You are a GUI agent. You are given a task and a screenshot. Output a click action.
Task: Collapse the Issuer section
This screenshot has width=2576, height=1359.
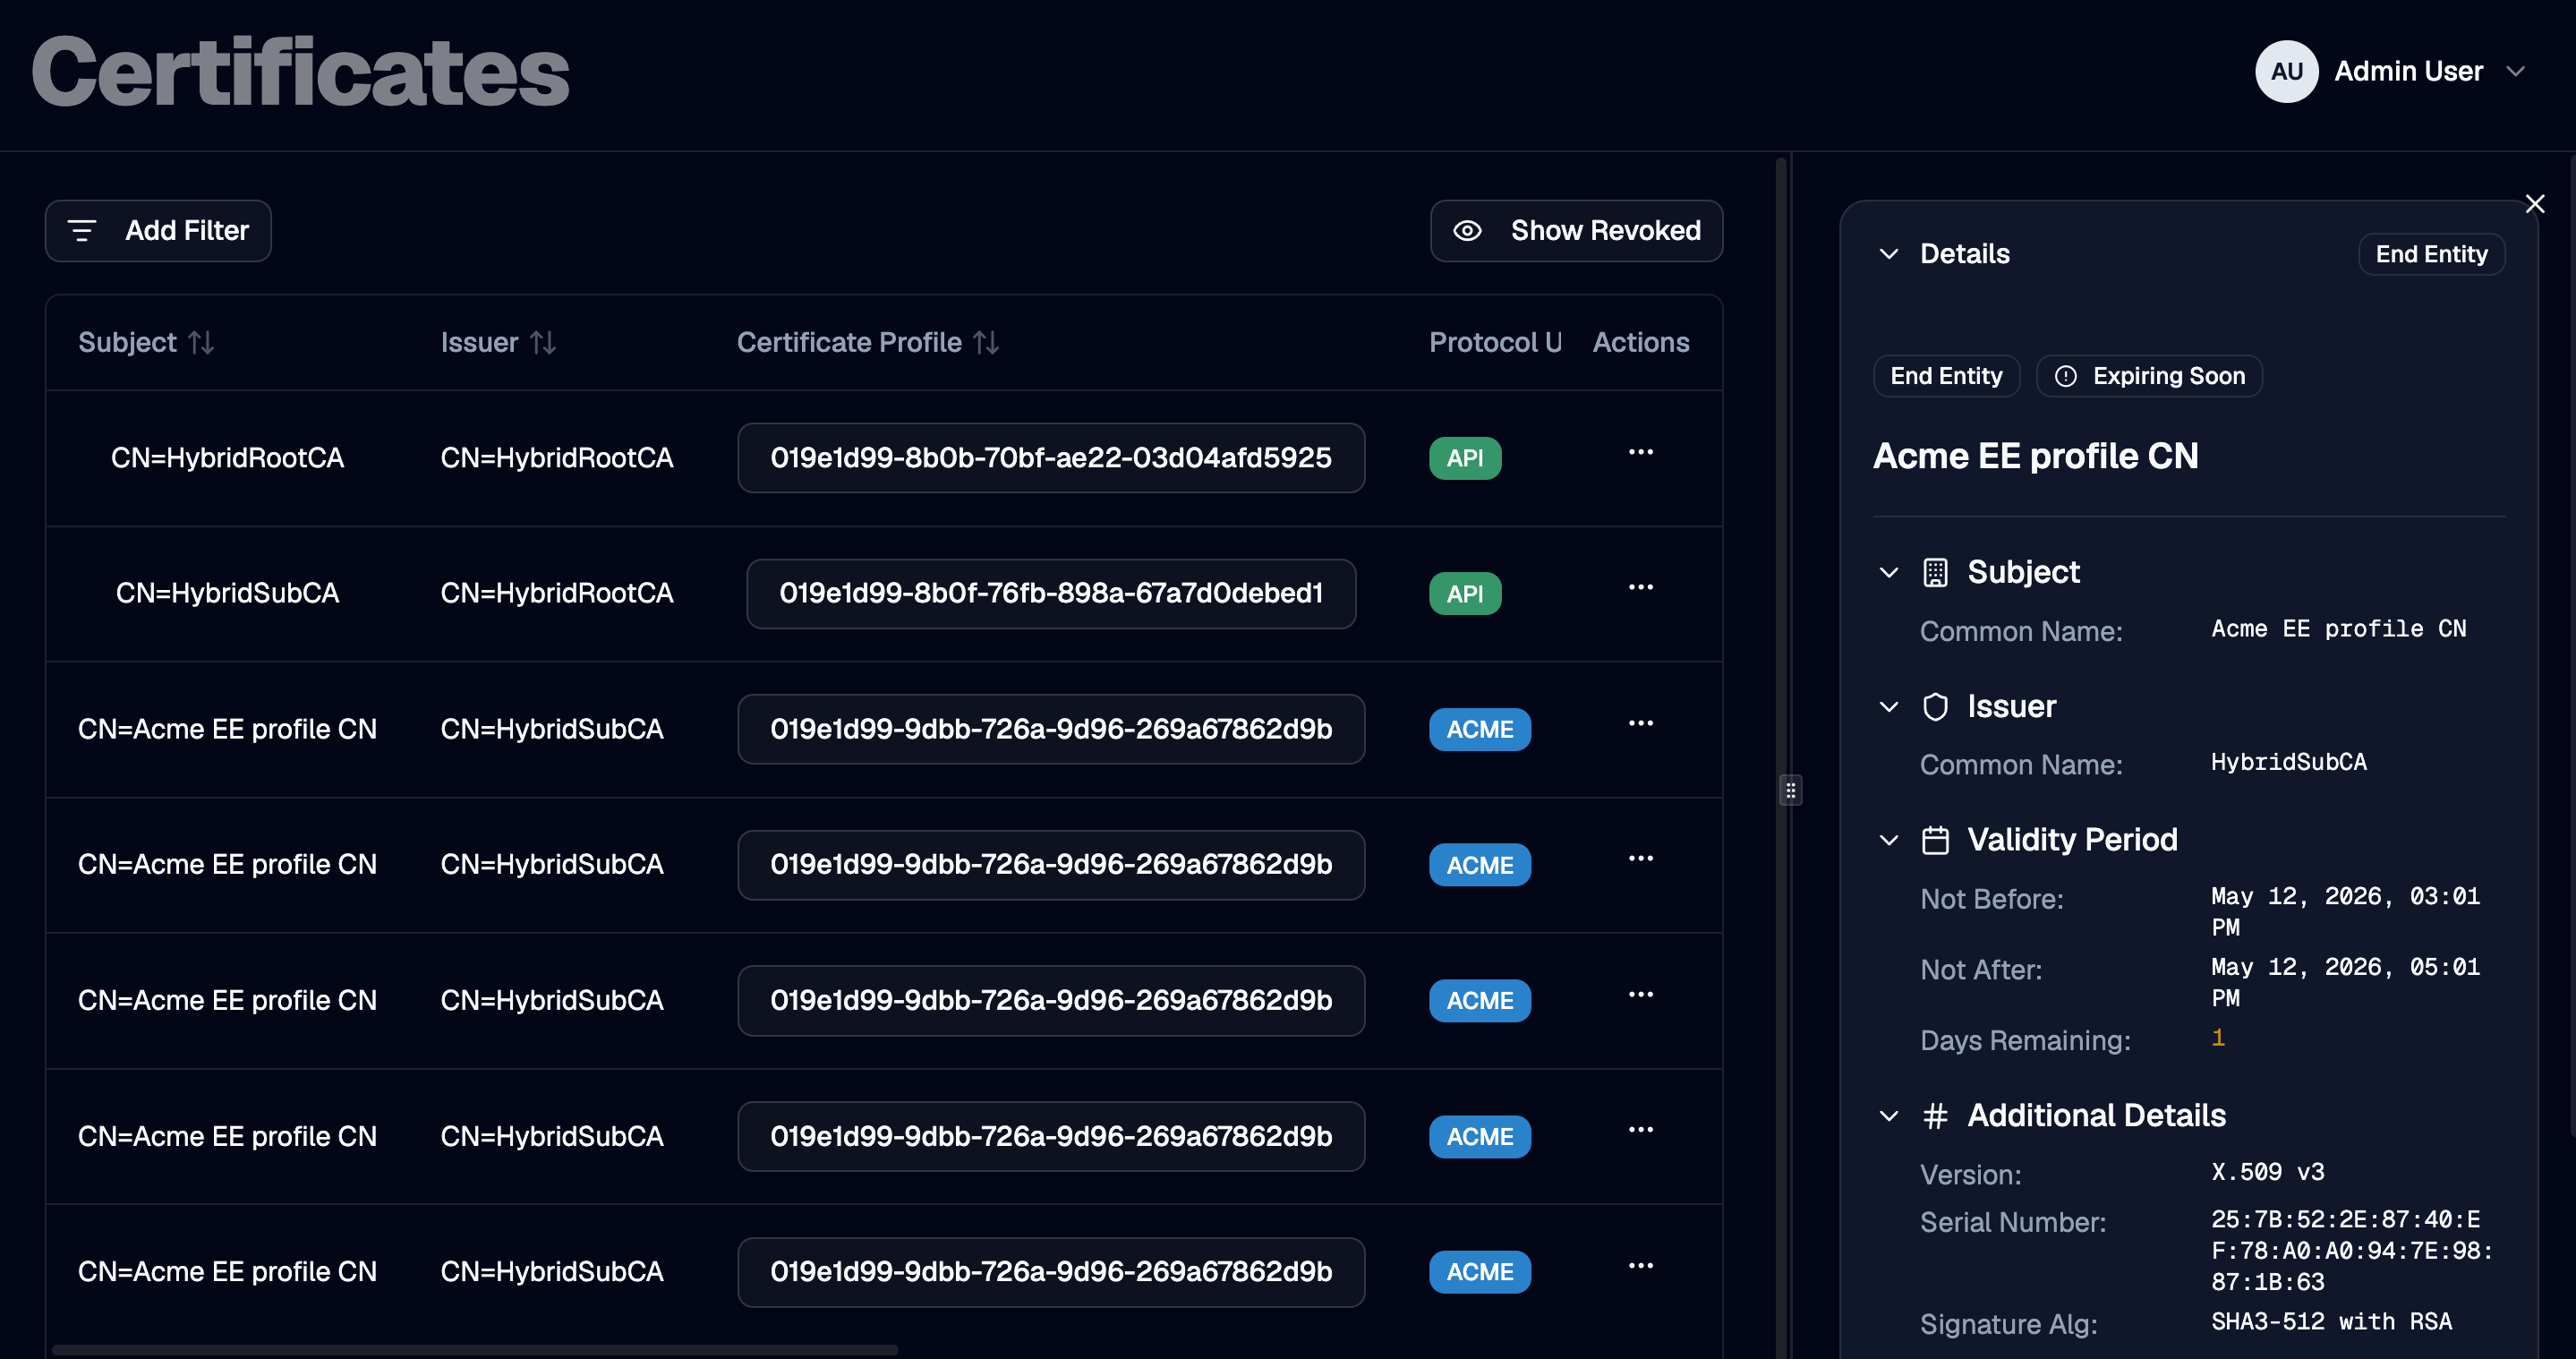click(1888, 707)
